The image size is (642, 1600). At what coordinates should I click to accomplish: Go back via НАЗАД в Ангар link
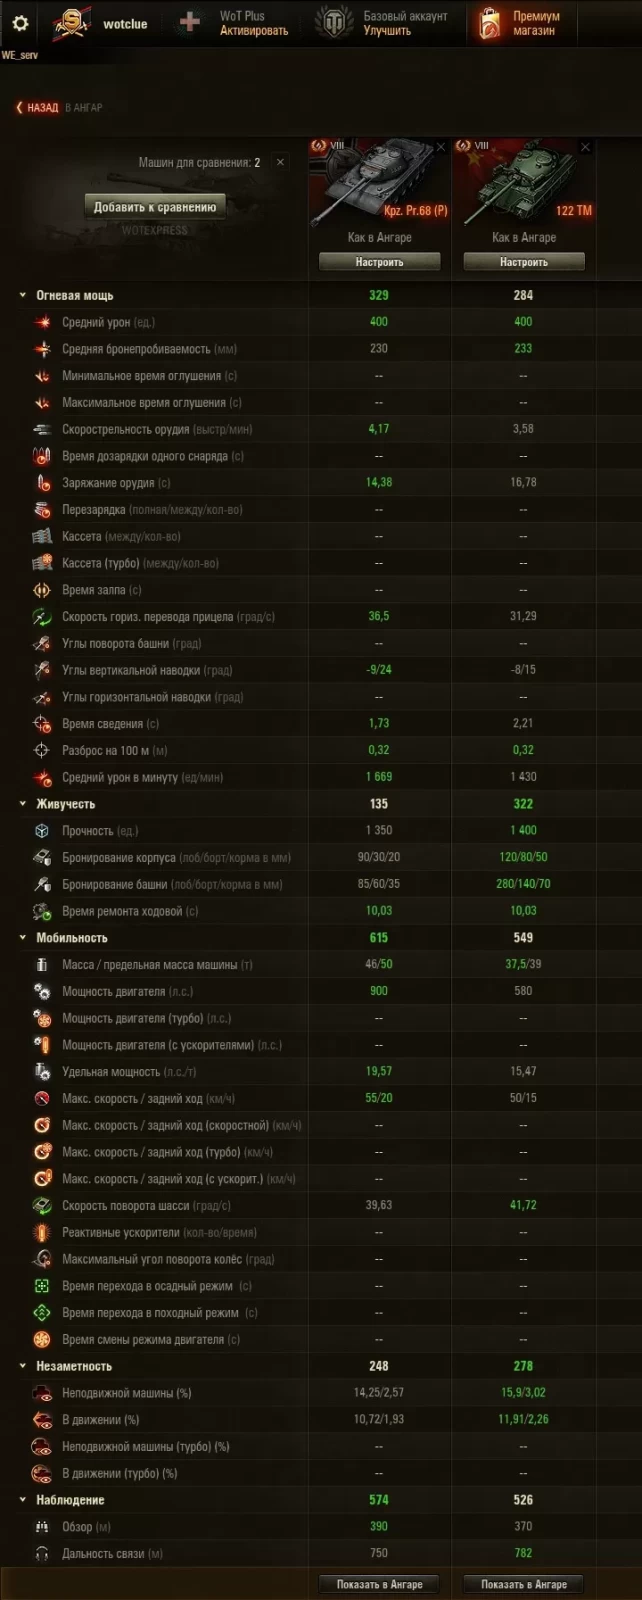(x=59, y=107)
